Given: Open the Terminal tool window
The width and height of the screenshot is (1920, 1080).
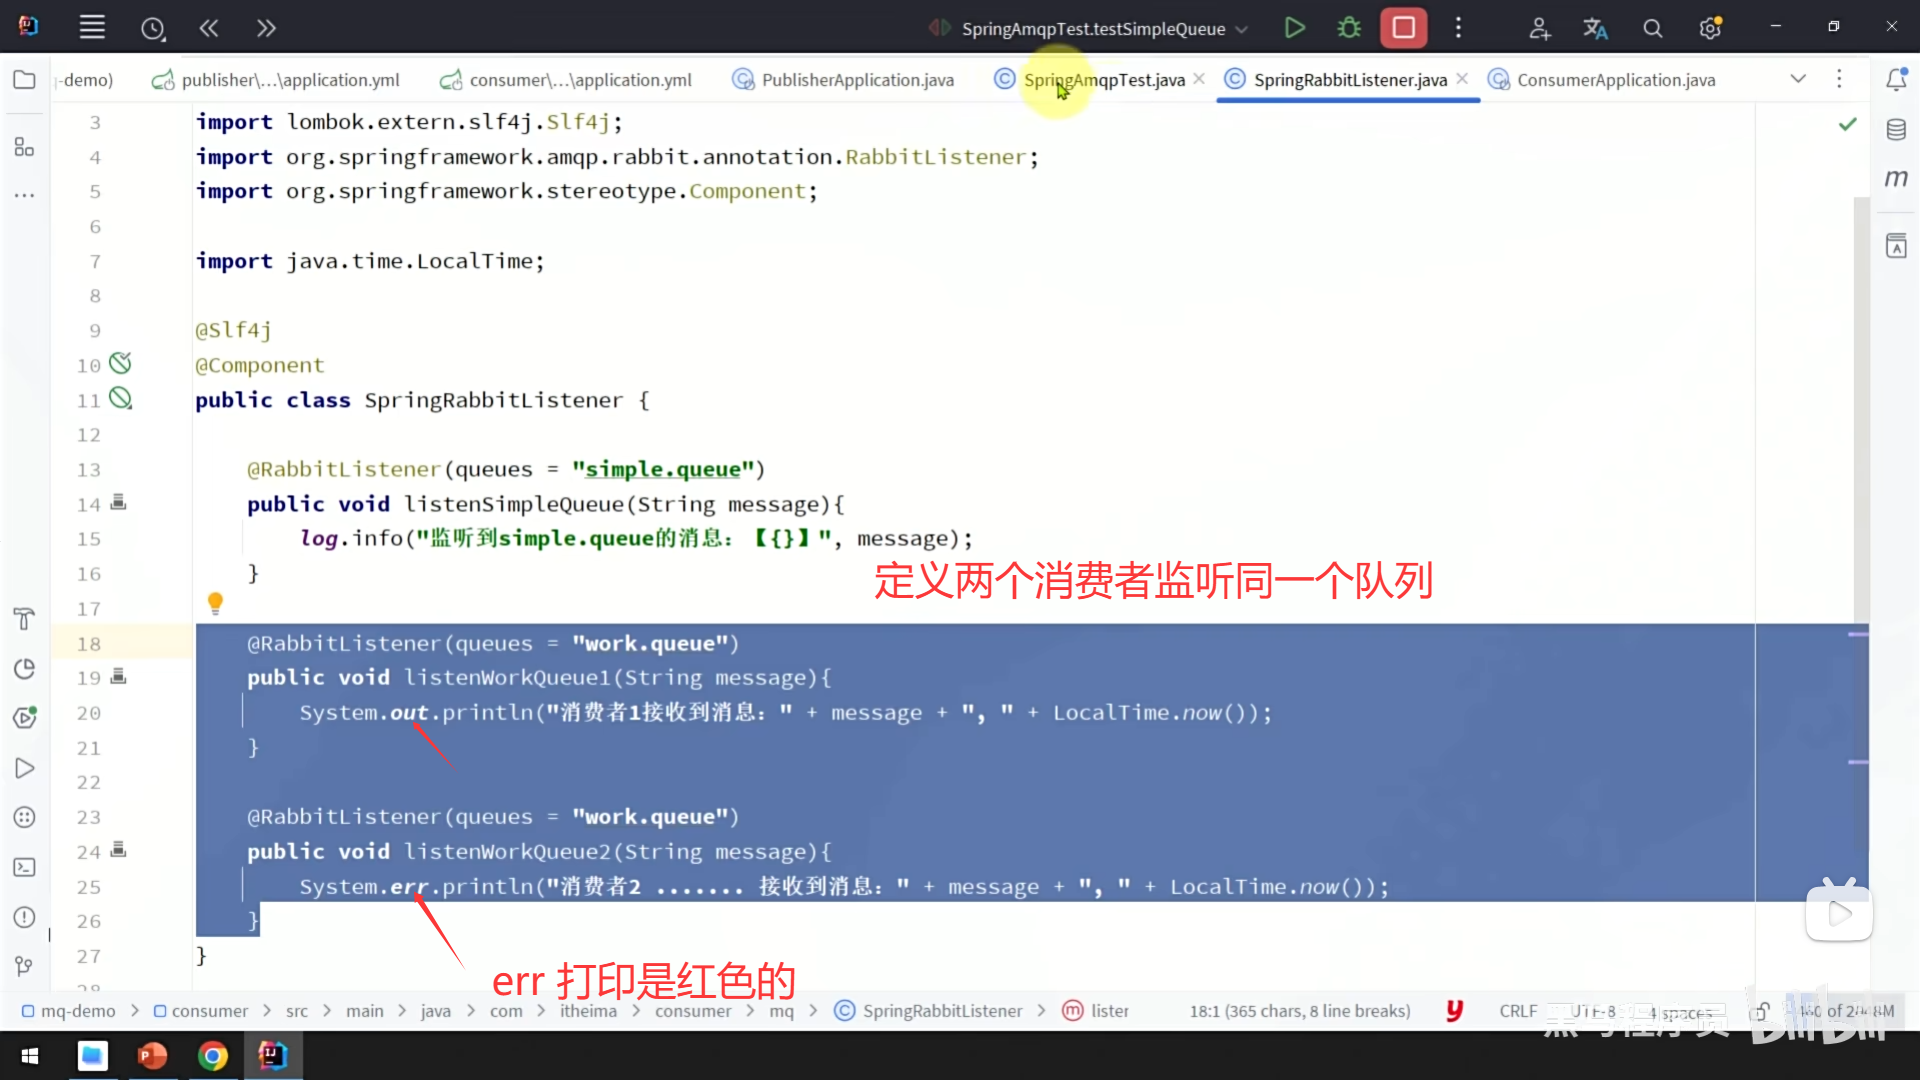Looking at the screenshot, I should click(25, 867).
